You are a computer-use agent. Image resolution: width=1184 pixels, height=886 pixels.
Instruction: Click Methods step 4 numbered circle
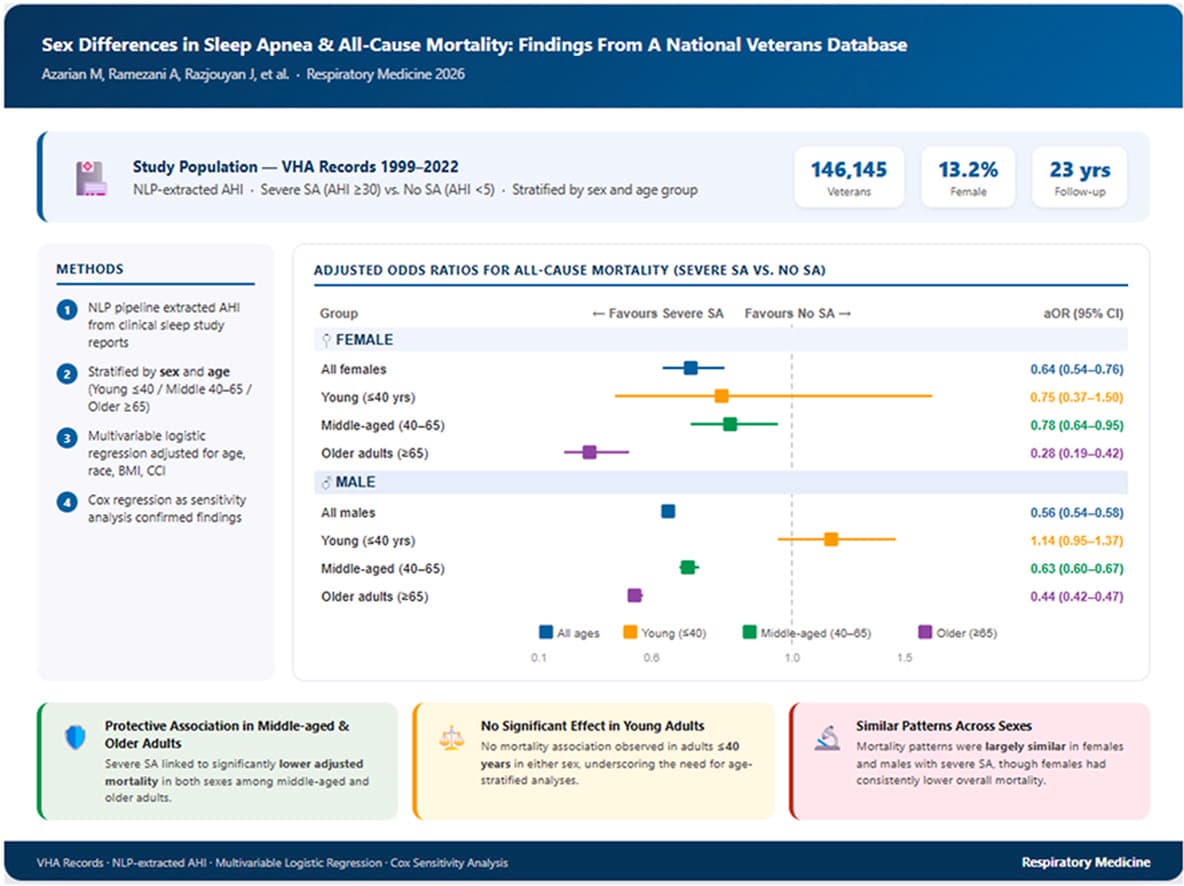(67, 502)
